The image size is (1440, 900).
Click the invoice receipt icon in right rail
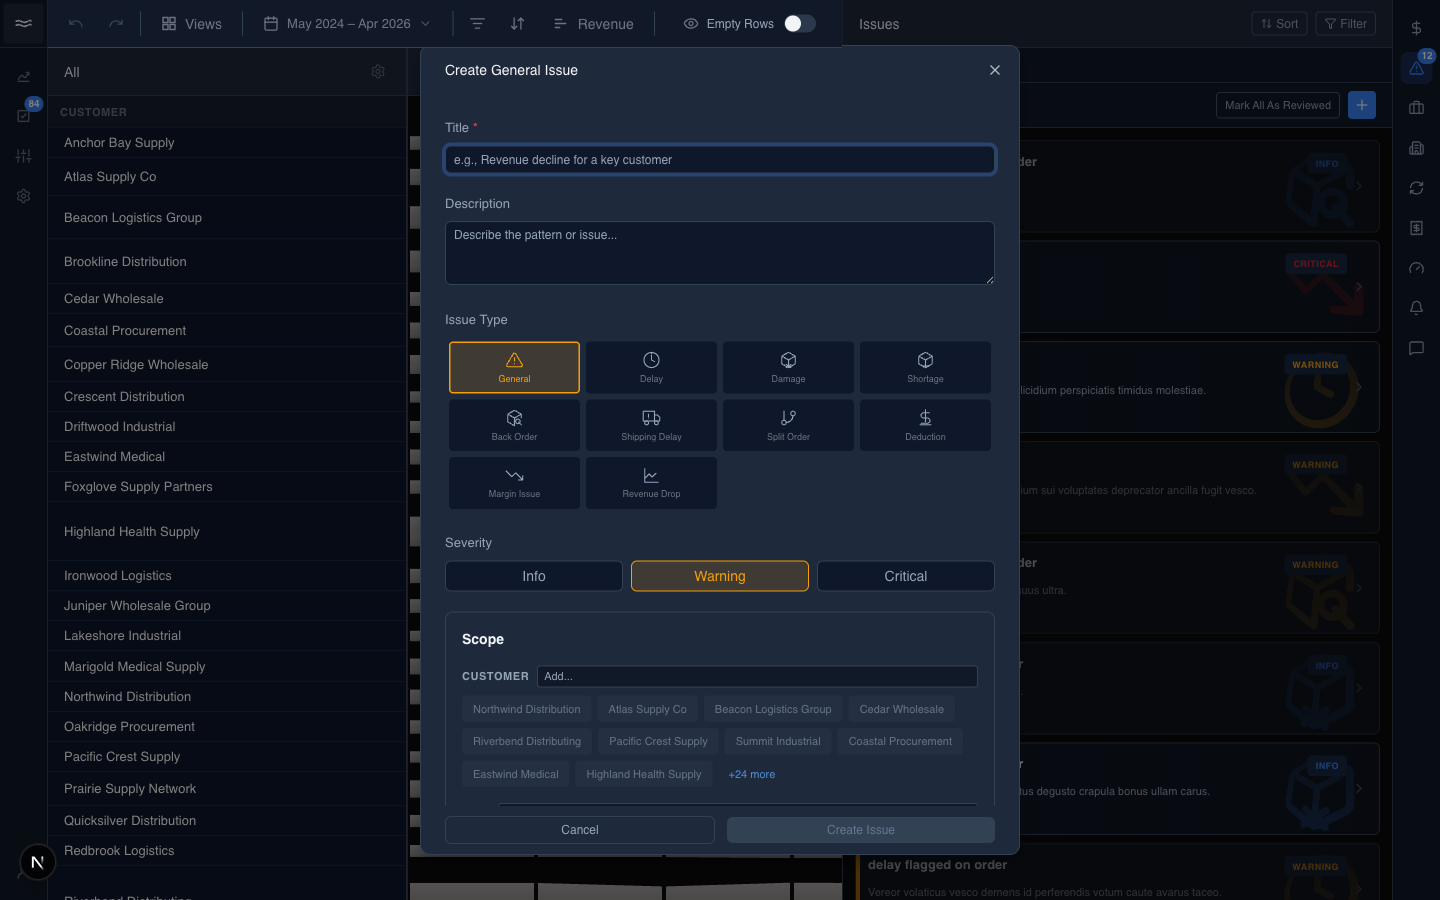click(x=1416, y=228)
